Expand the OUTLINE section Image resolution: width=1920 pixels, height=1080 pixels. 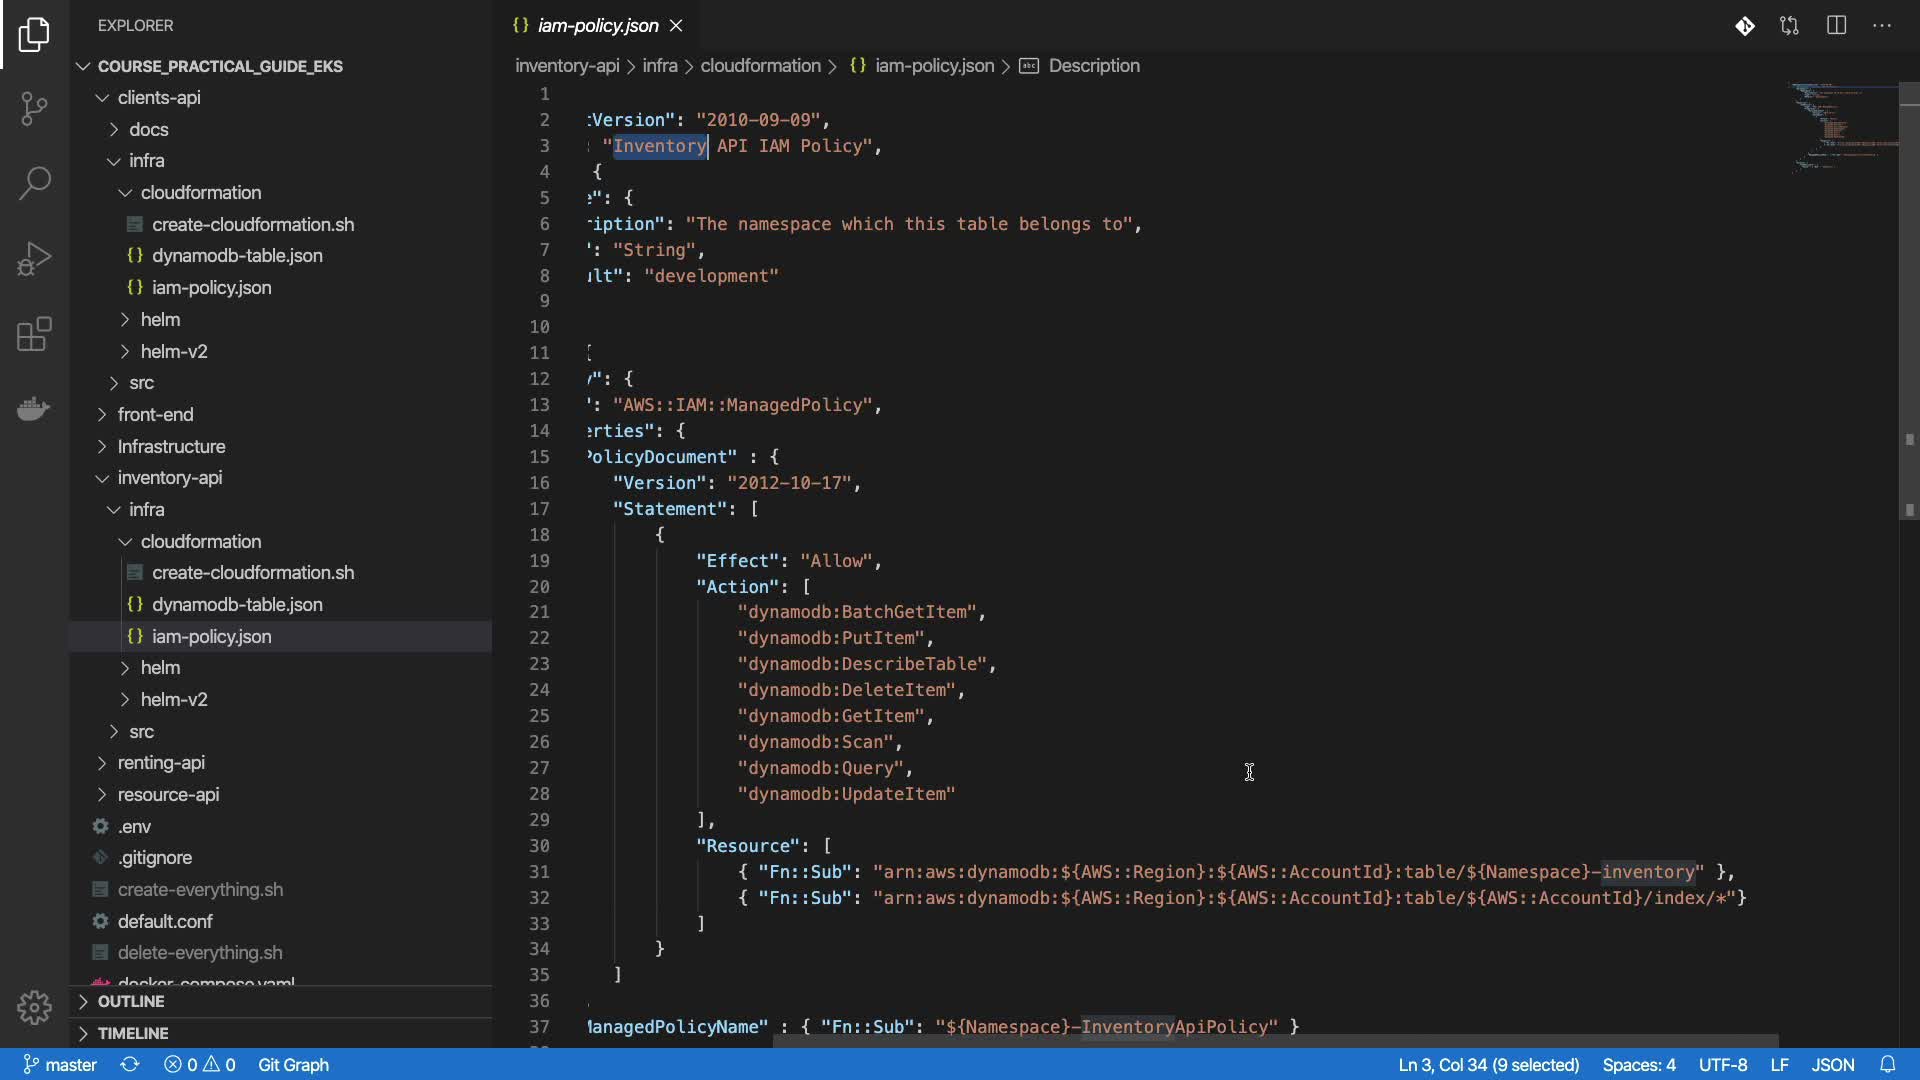click(x=130, y=1001)
